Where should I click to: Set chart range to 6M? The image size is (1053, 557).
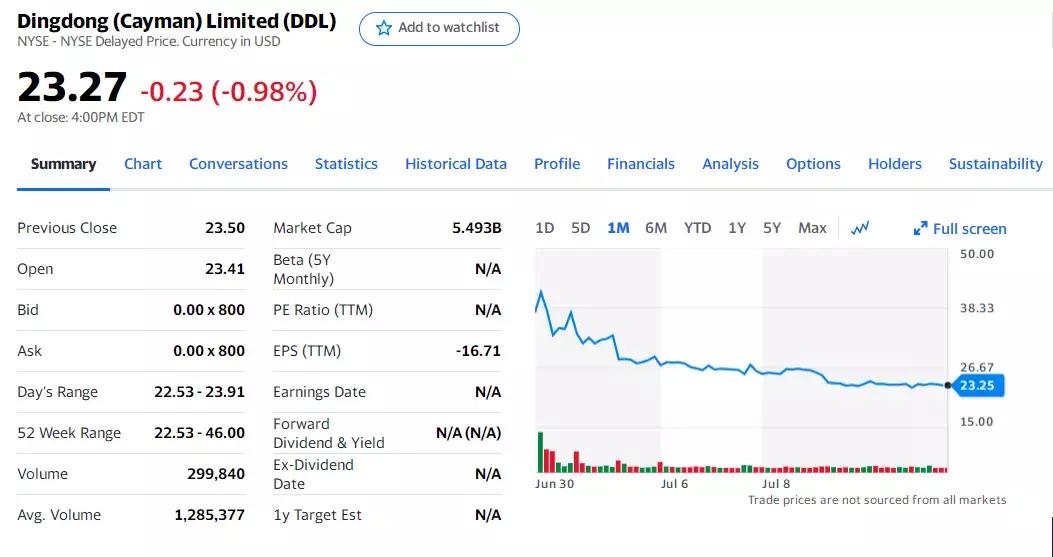click(x=656, y=228)
